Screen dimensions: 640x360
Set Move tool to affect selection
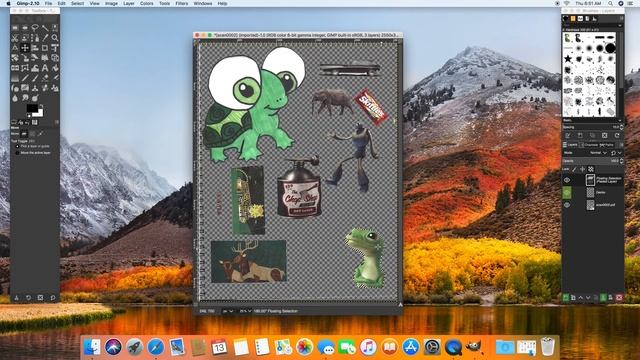pos(32,133)
